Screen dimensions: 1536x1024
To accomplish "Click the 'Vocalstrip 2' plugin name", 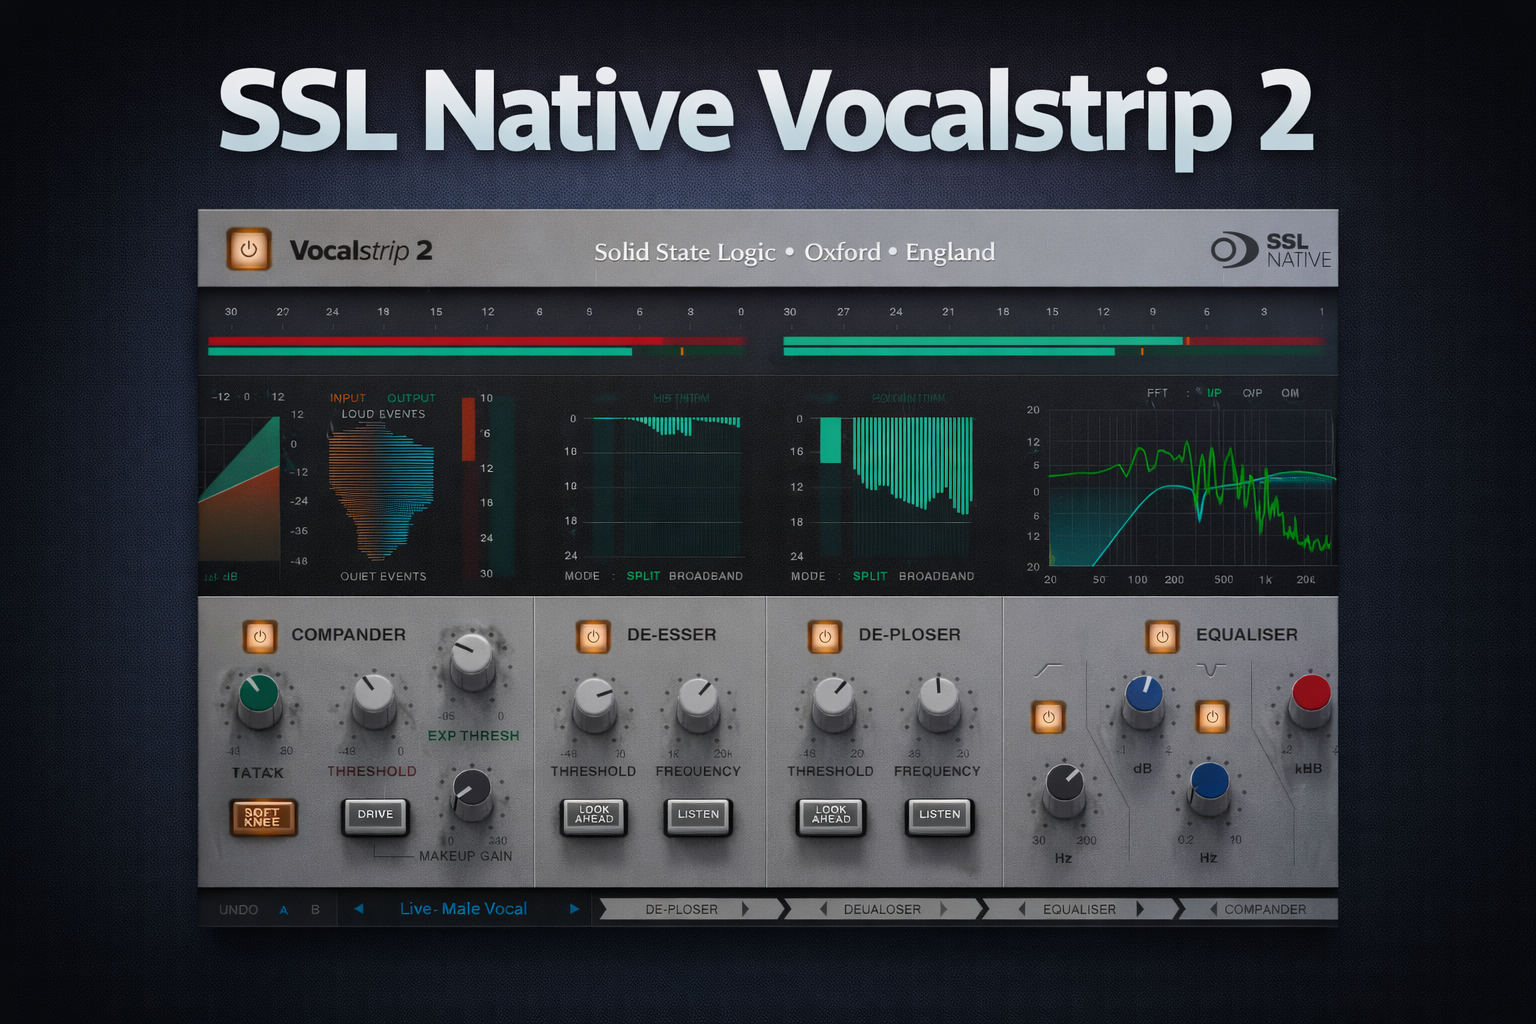I will click(x=361, y=250).
